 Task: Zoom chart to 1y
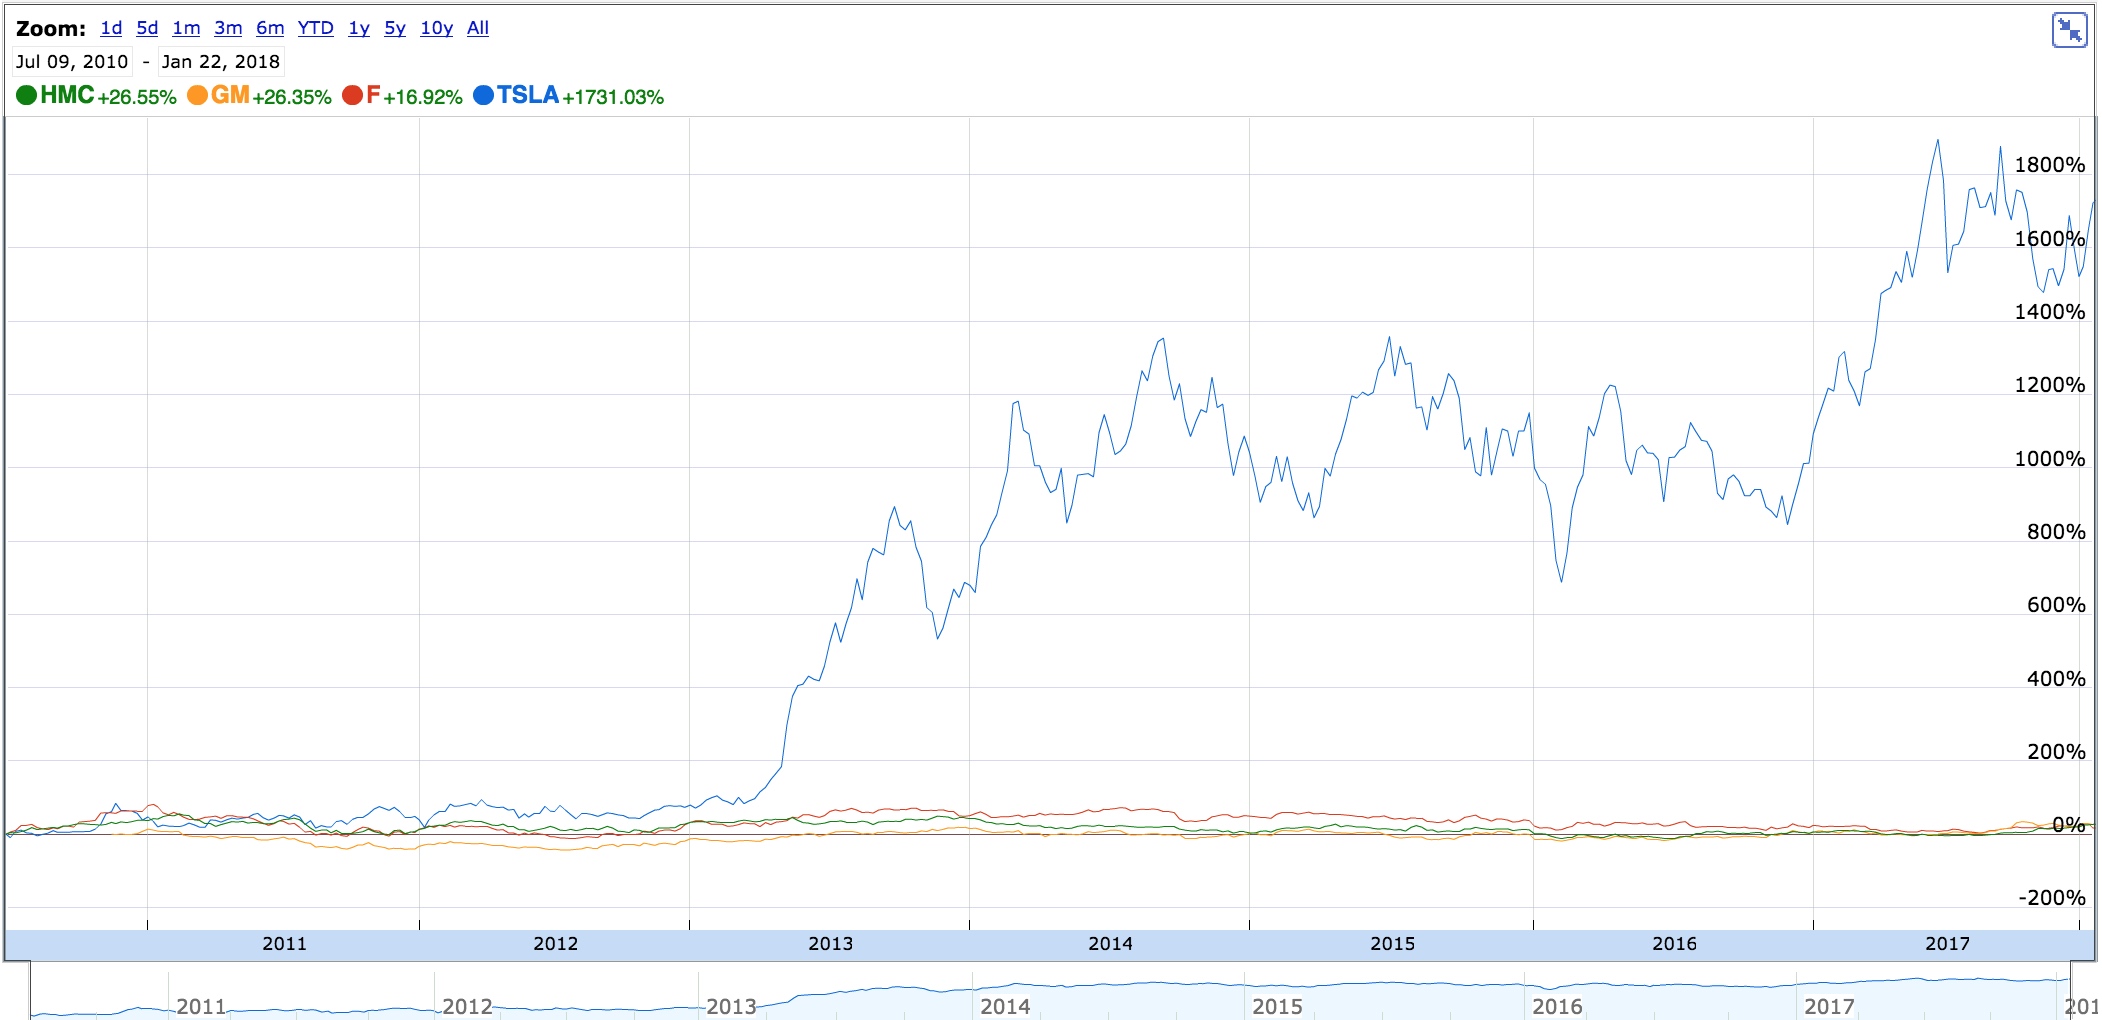[x=359, y=28]
